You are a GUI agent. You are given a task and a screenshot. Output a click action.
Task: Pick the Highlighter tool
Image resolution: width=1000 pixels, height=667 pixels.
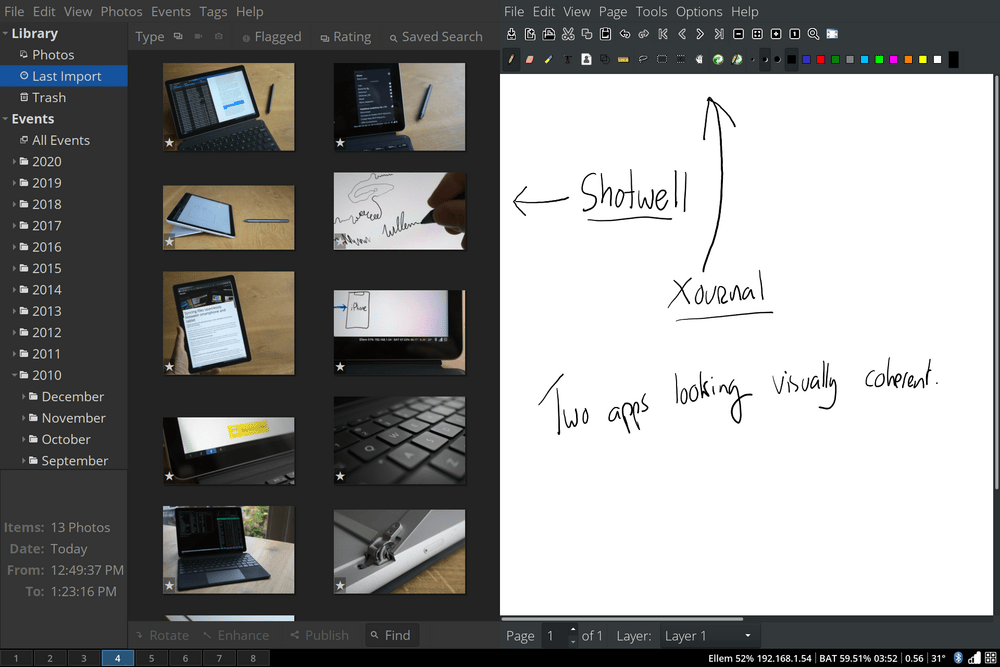click(548, 59)
